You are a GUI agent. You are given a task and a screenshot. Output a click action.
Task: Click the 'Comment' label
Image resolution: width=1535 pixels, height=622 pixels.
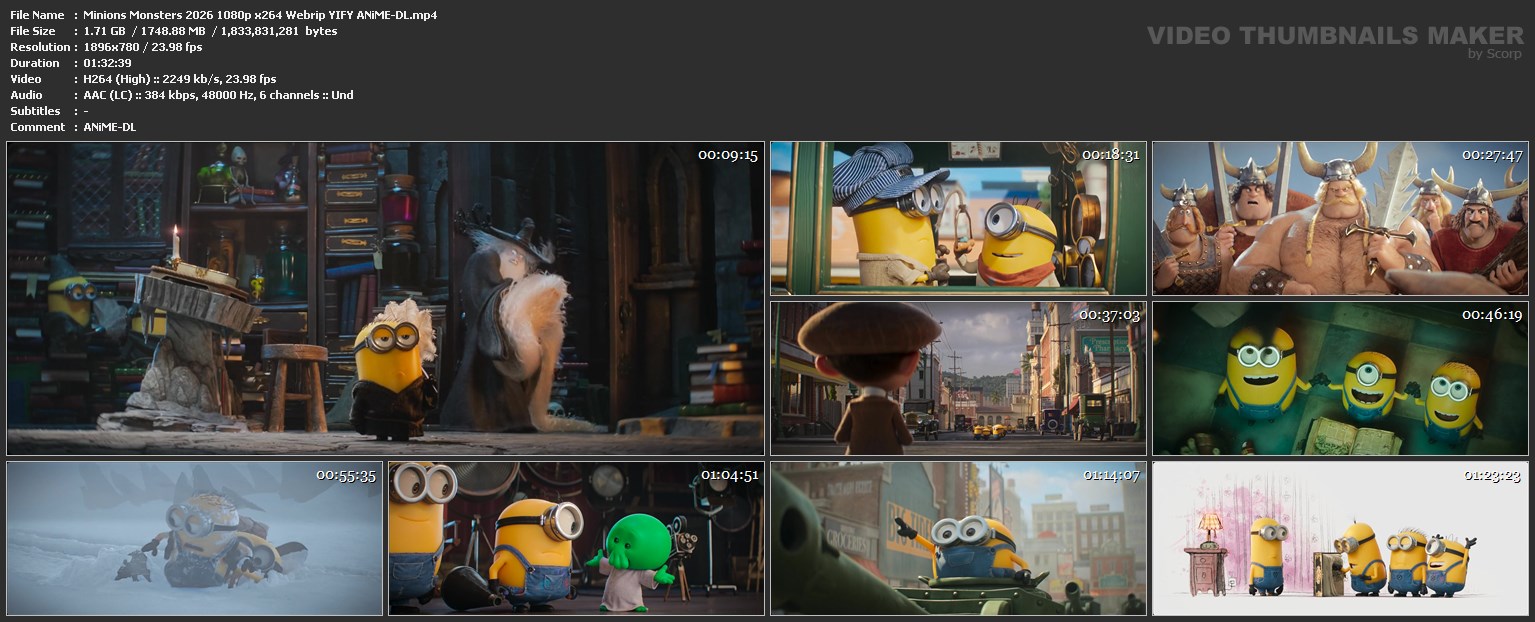(37, 127)
